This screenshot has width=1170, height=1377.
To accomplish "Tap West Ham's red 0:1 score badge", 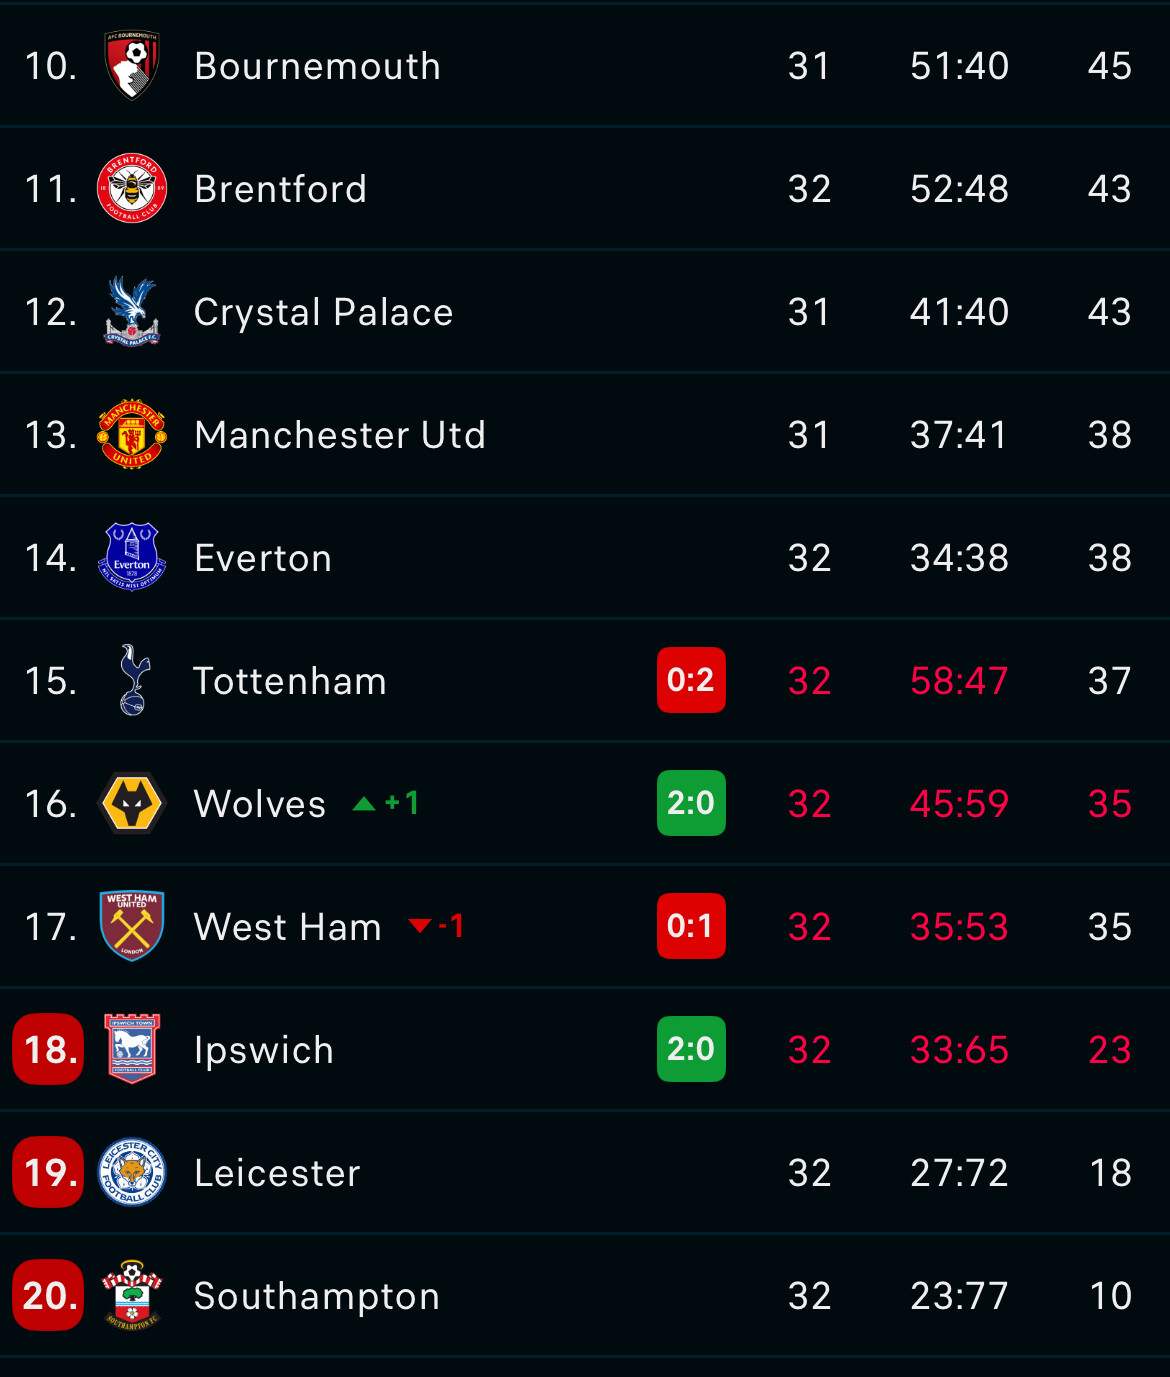I will (x=691, y=926).
